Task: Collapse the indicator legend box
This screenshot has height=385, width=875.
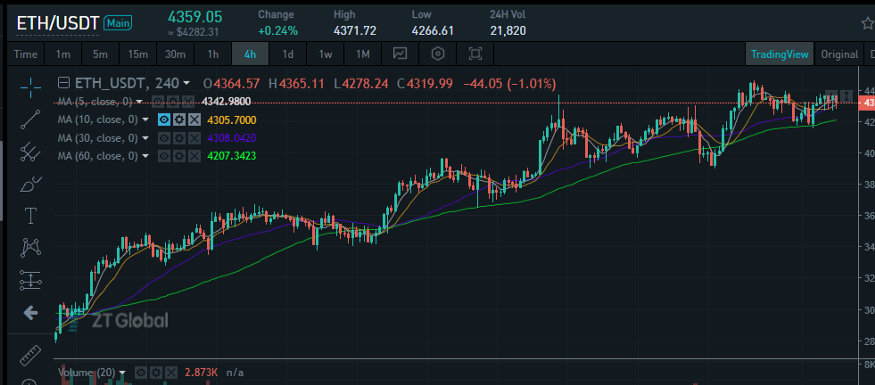Action: pos(64,84)
